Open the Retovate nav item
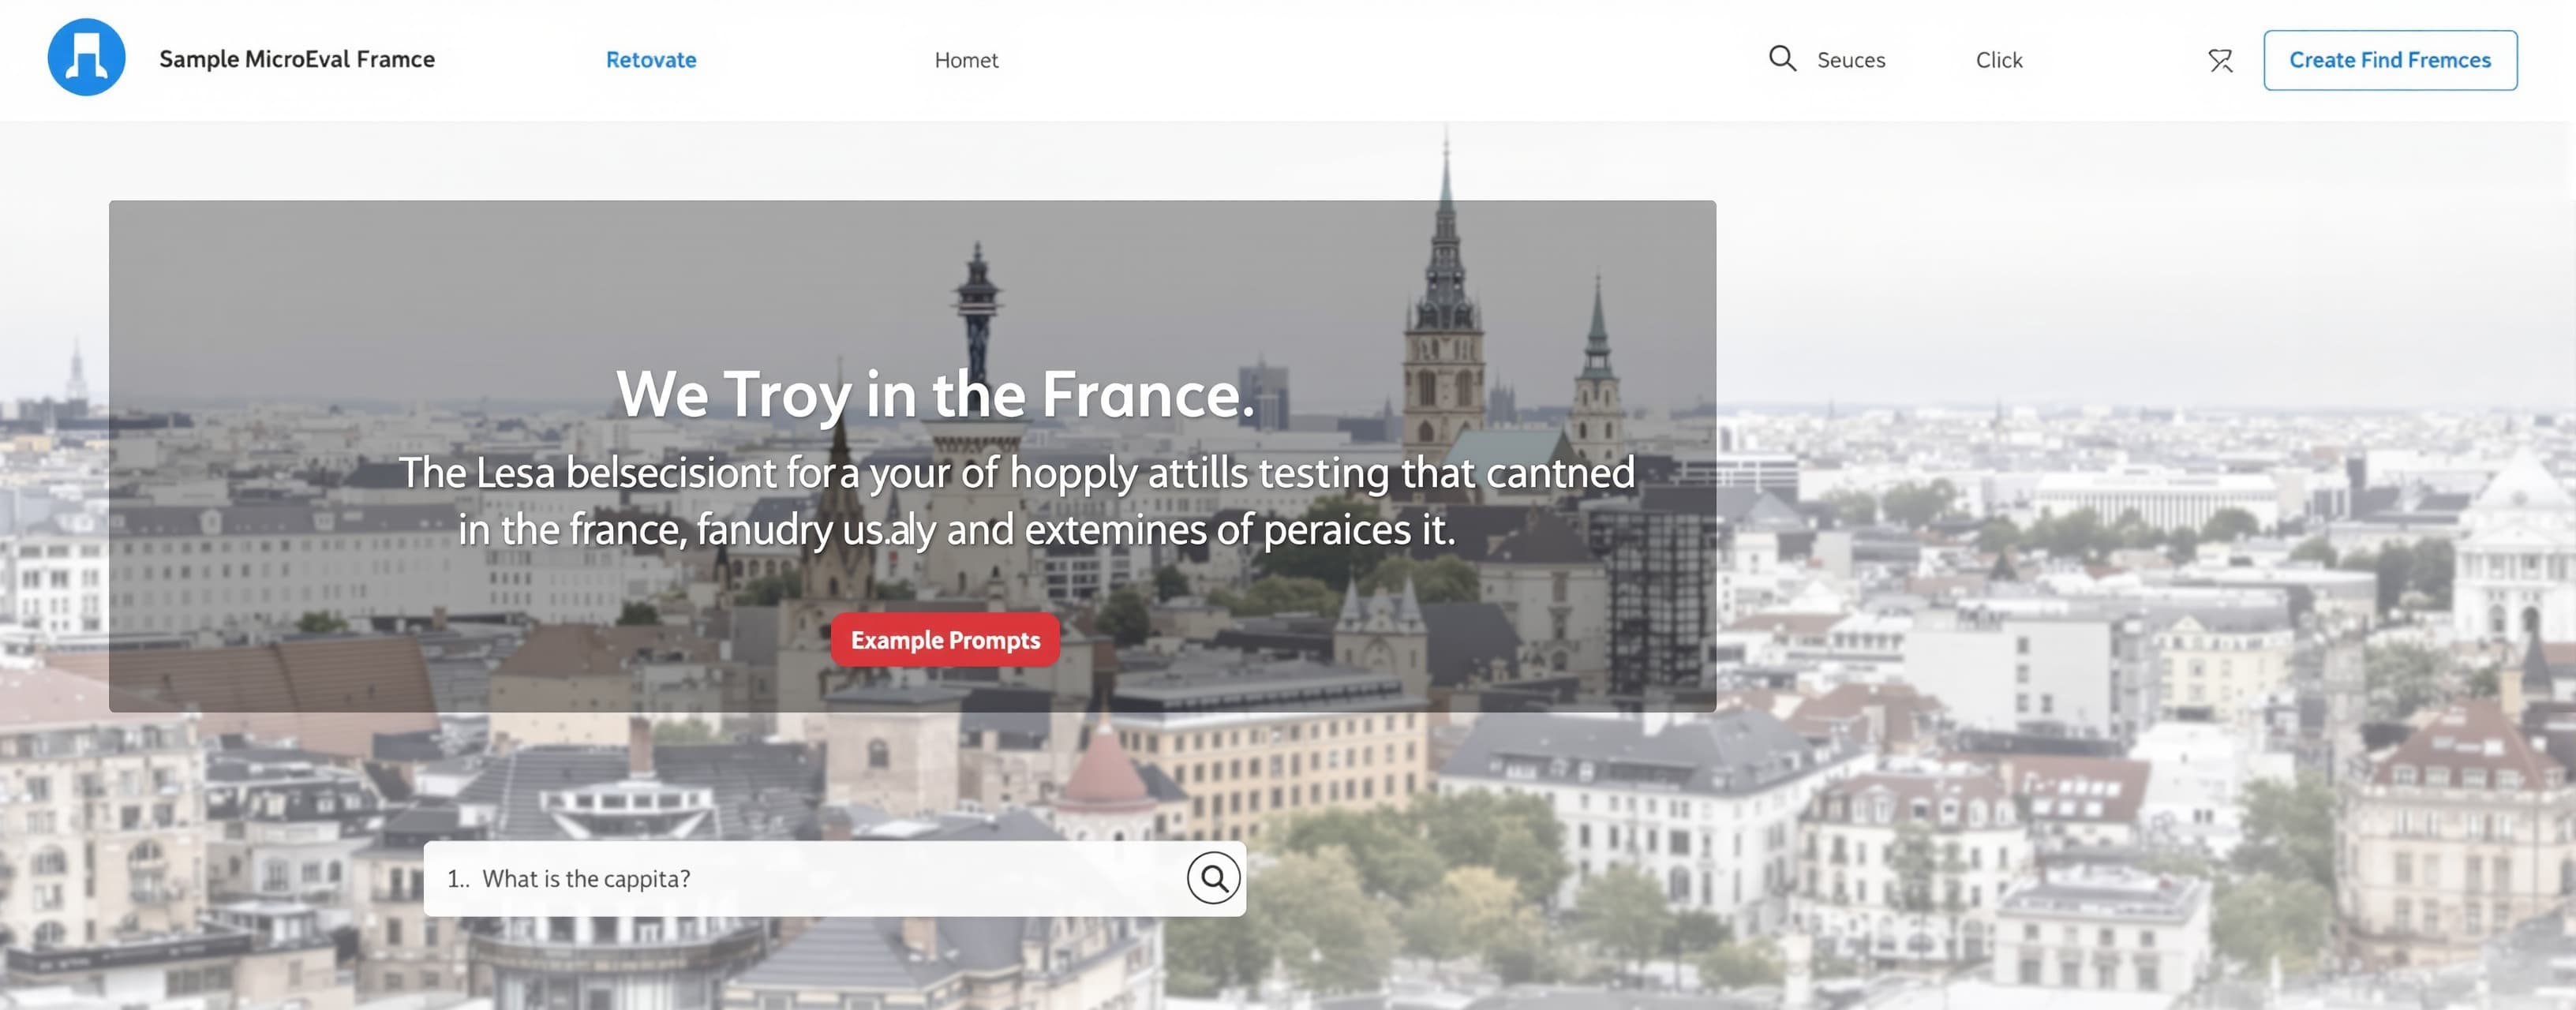Screen dimensions: 2576x1010 coord(651,60)
